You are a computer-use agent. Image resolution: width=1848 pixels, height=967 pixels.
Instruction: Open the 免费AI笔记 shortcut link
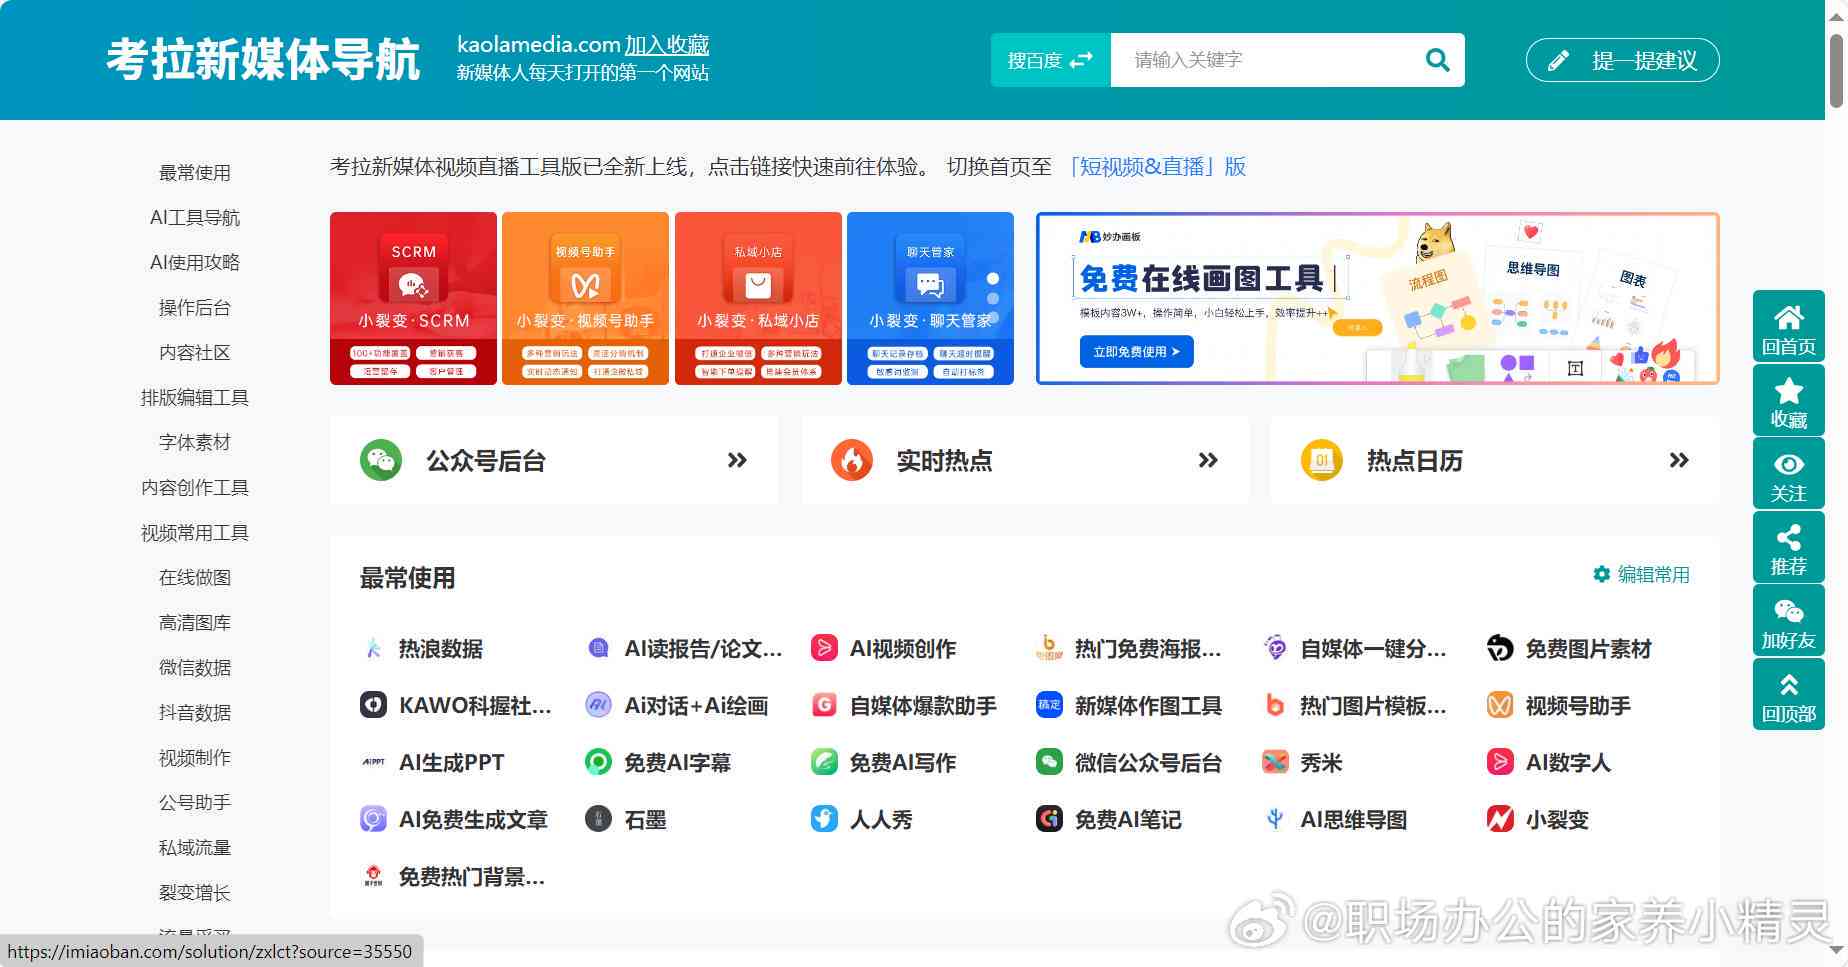1109,819
